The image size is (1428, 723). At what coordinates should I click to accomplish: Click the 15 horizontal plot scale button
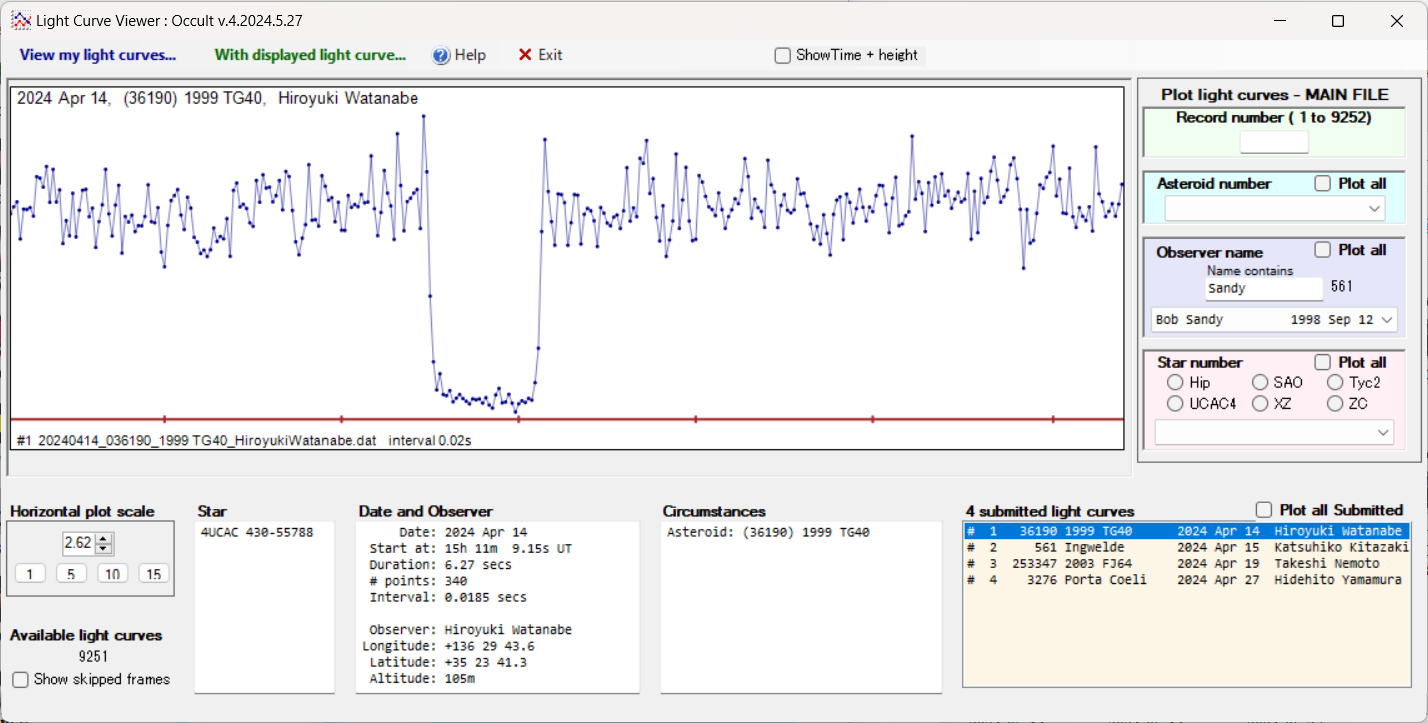click(153, 573)
